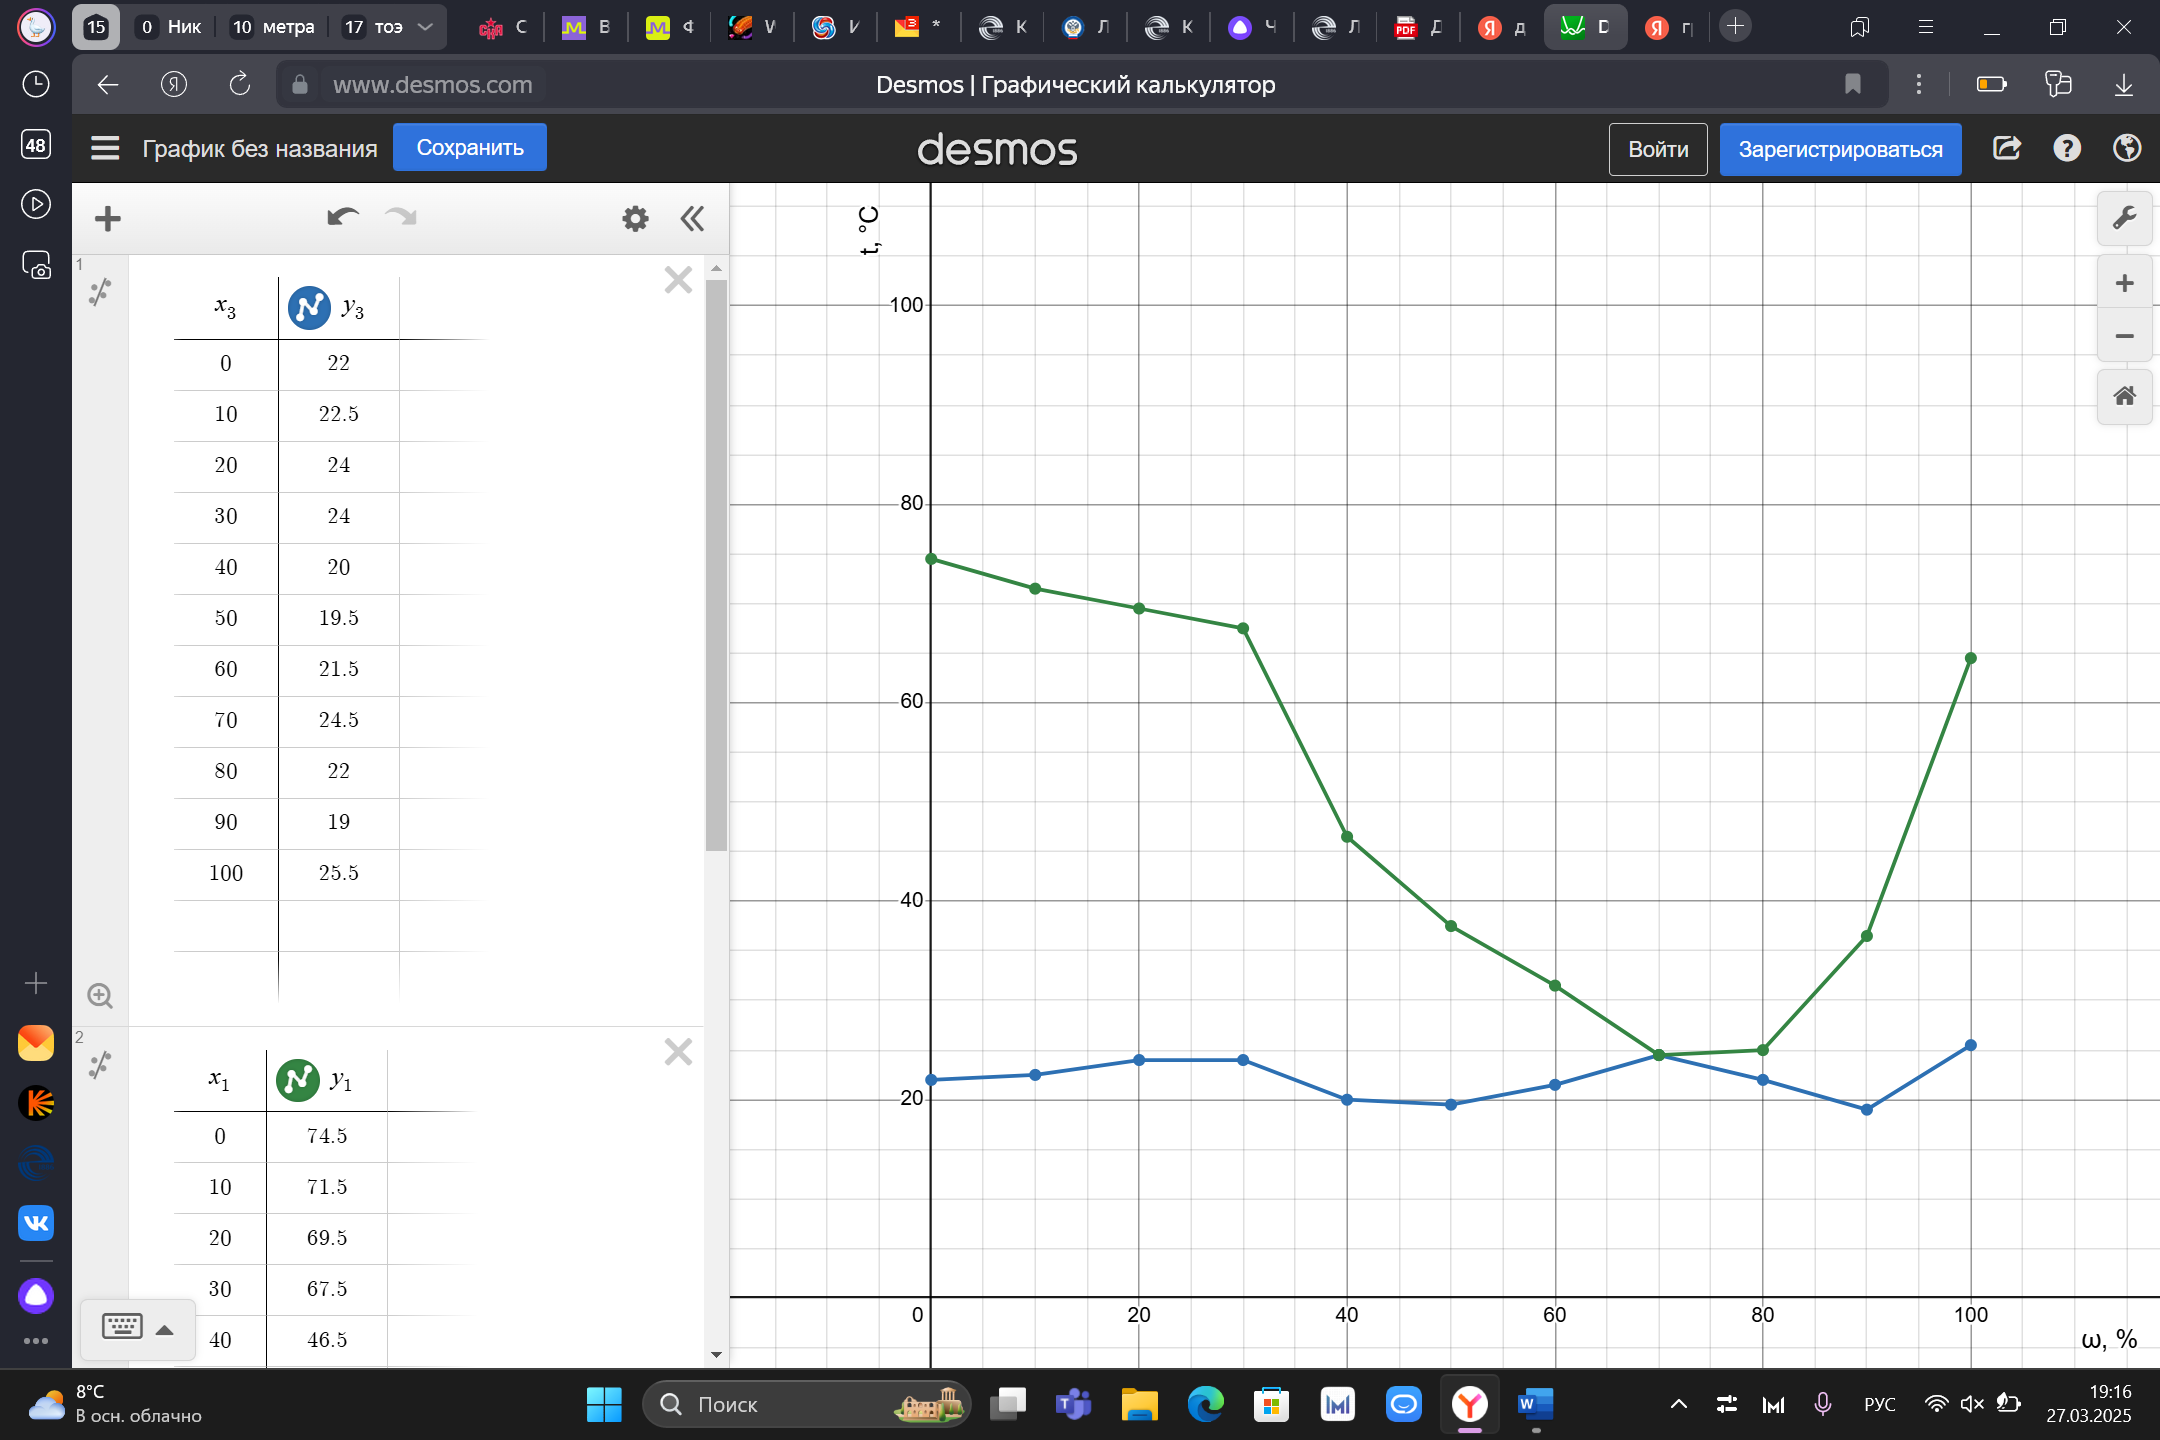Open the browser page options menu

tap(1918, 85)
